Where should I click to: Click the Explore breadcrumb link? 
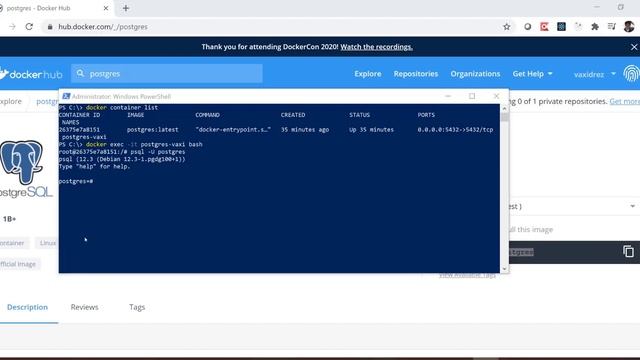click(11, 101)
